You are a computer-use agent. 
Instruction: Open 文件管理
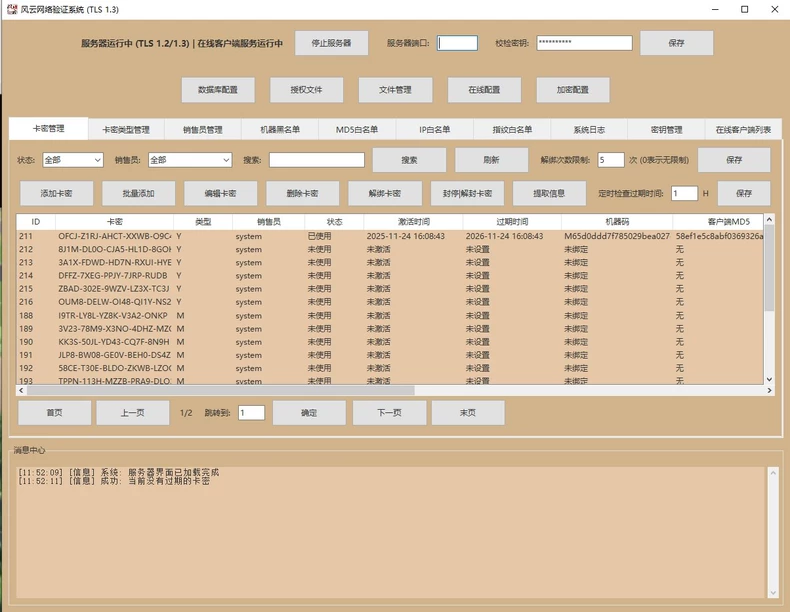coord(396,90)
